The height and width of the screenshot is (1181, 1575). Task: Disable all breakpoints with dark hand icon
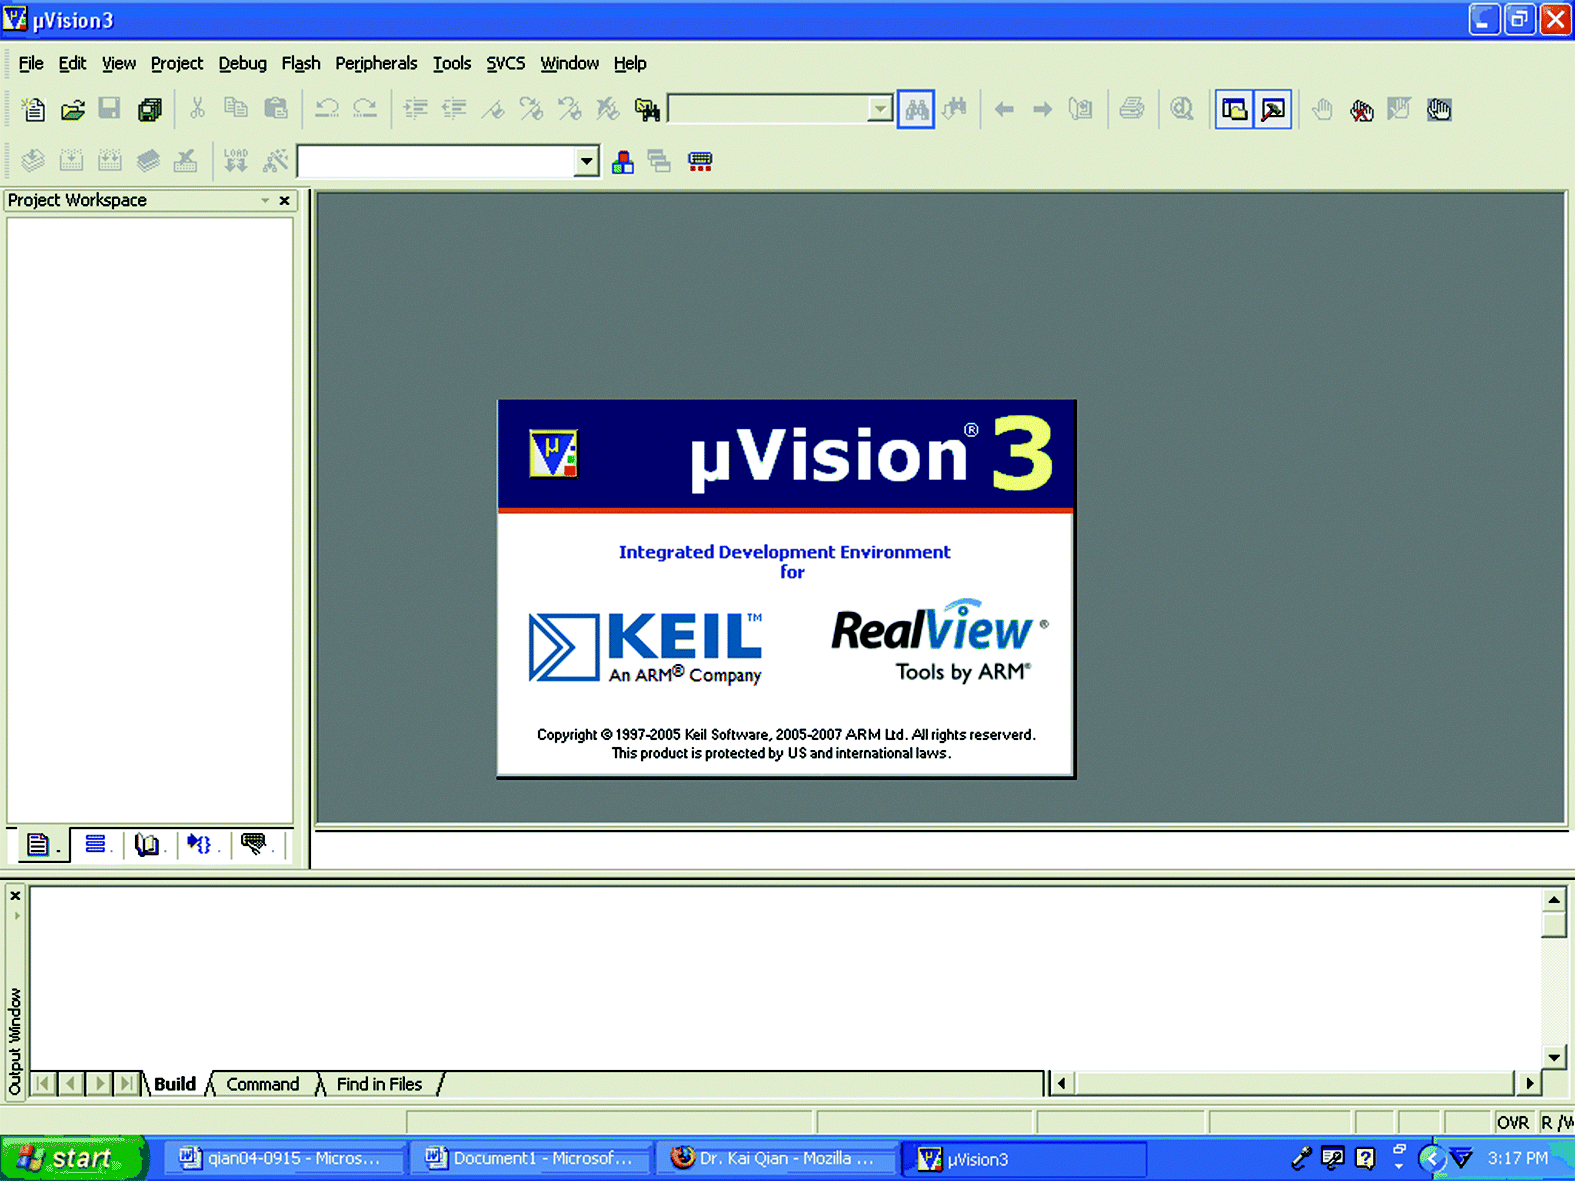tap(1439, 109)
